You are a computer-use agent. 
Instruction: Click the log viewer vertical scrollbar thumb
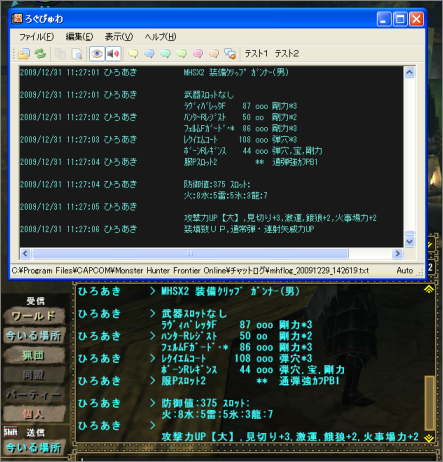tap(409, 233)
